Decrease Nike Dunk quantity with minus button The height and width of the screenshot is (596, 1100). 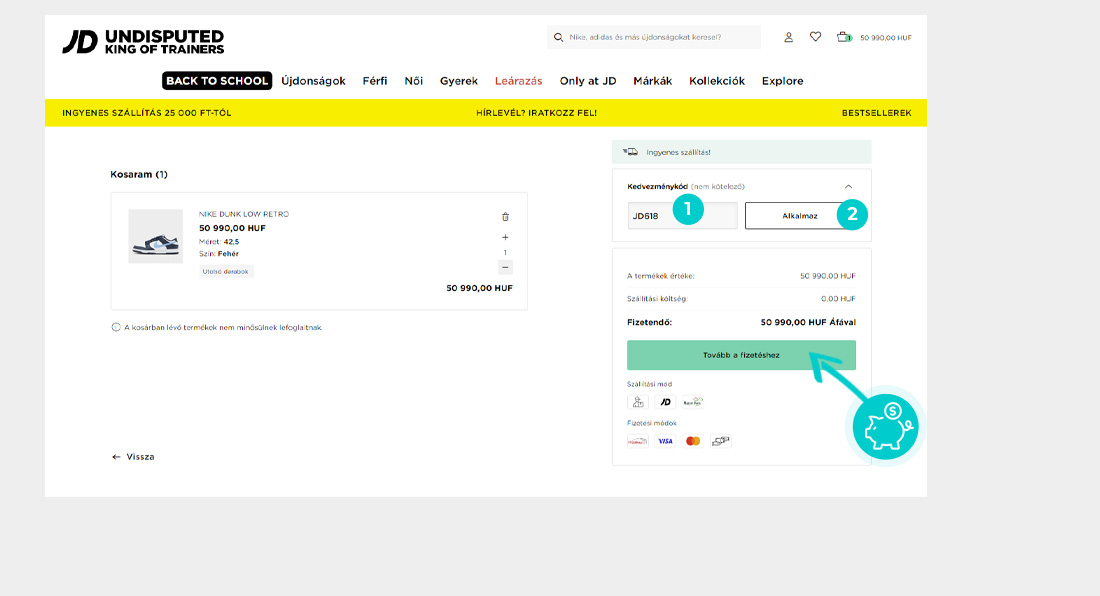coord(505,267)
